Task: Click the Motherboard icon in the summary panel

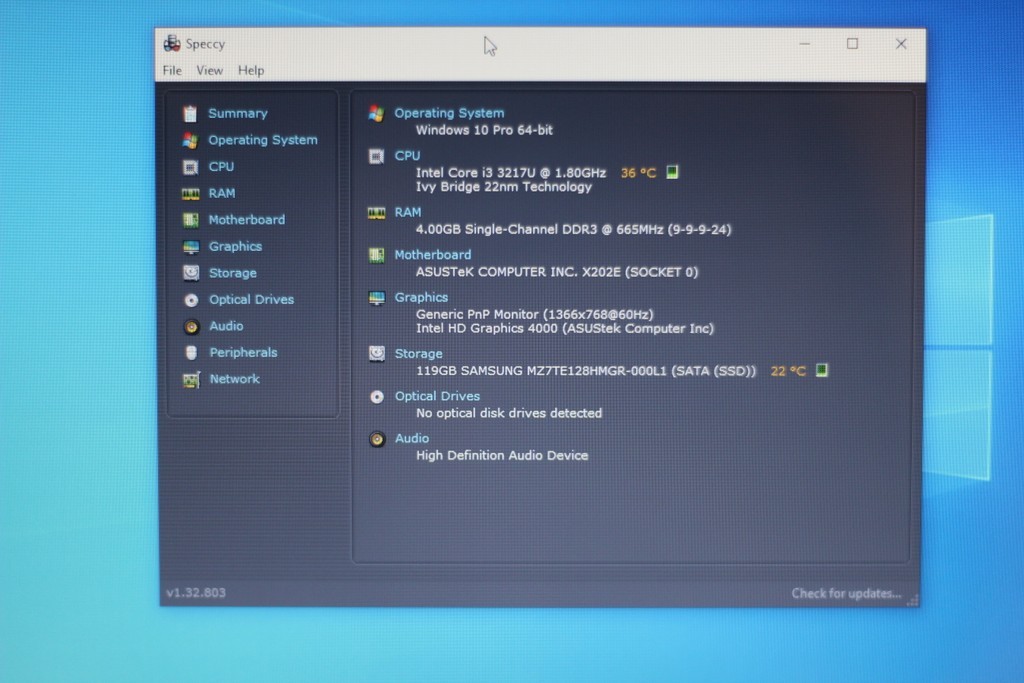Action: [376, 255]
